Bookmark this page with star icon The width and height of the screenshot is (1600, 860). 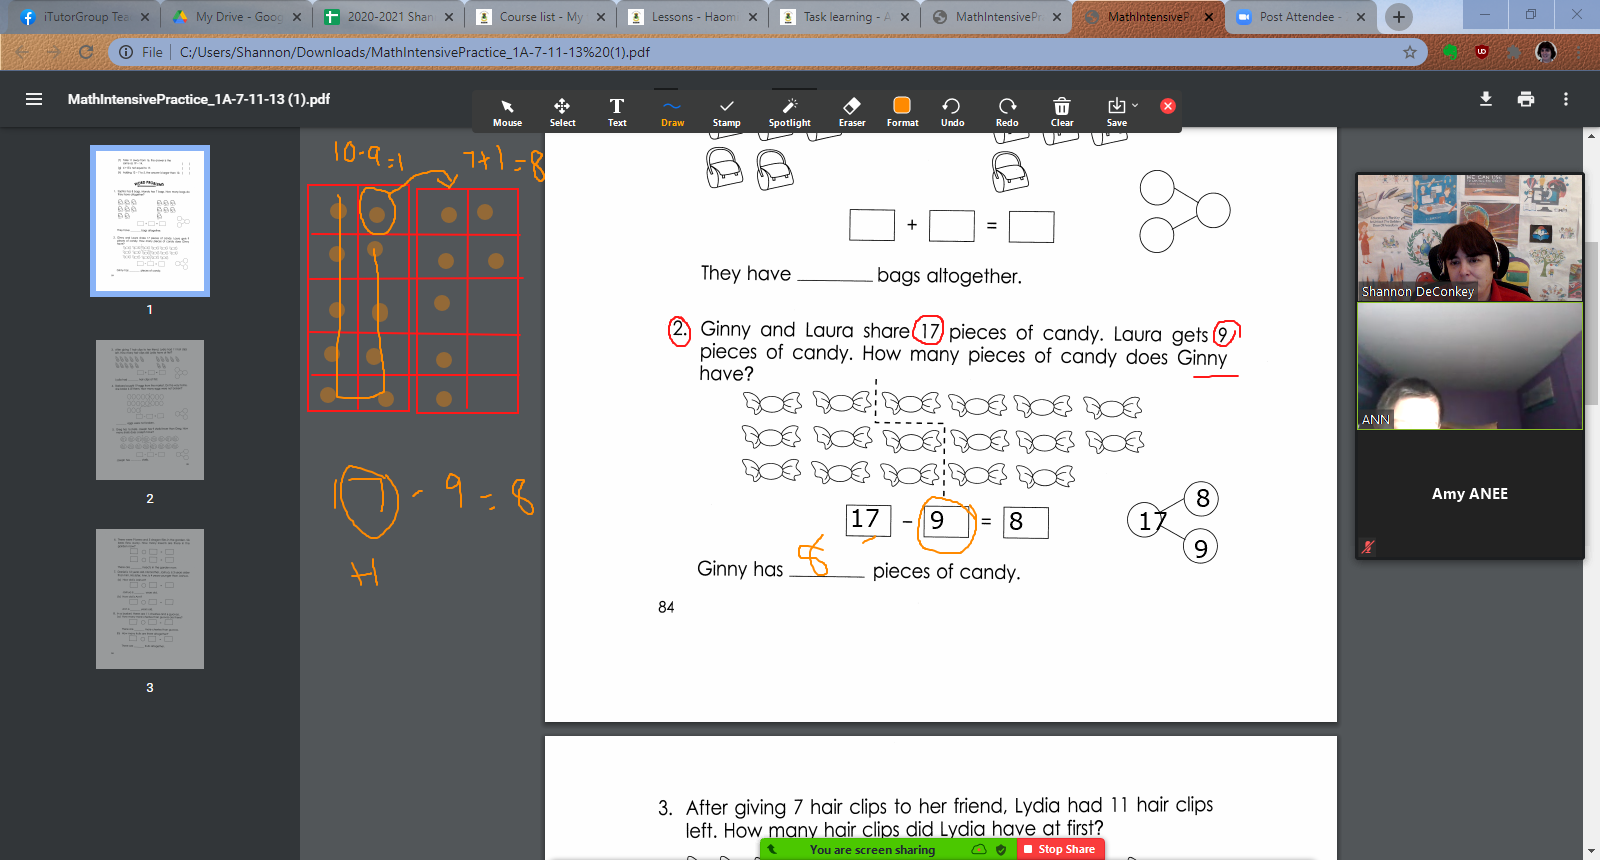[1410, 52]
